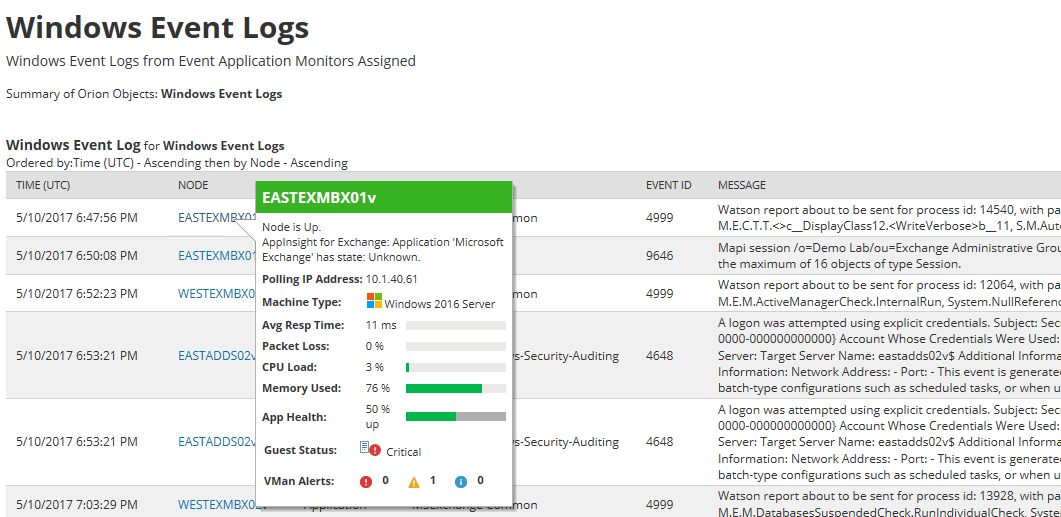Click the orange warning VMan Alerts icon
Screen dimensions: 1061x517
414,482
